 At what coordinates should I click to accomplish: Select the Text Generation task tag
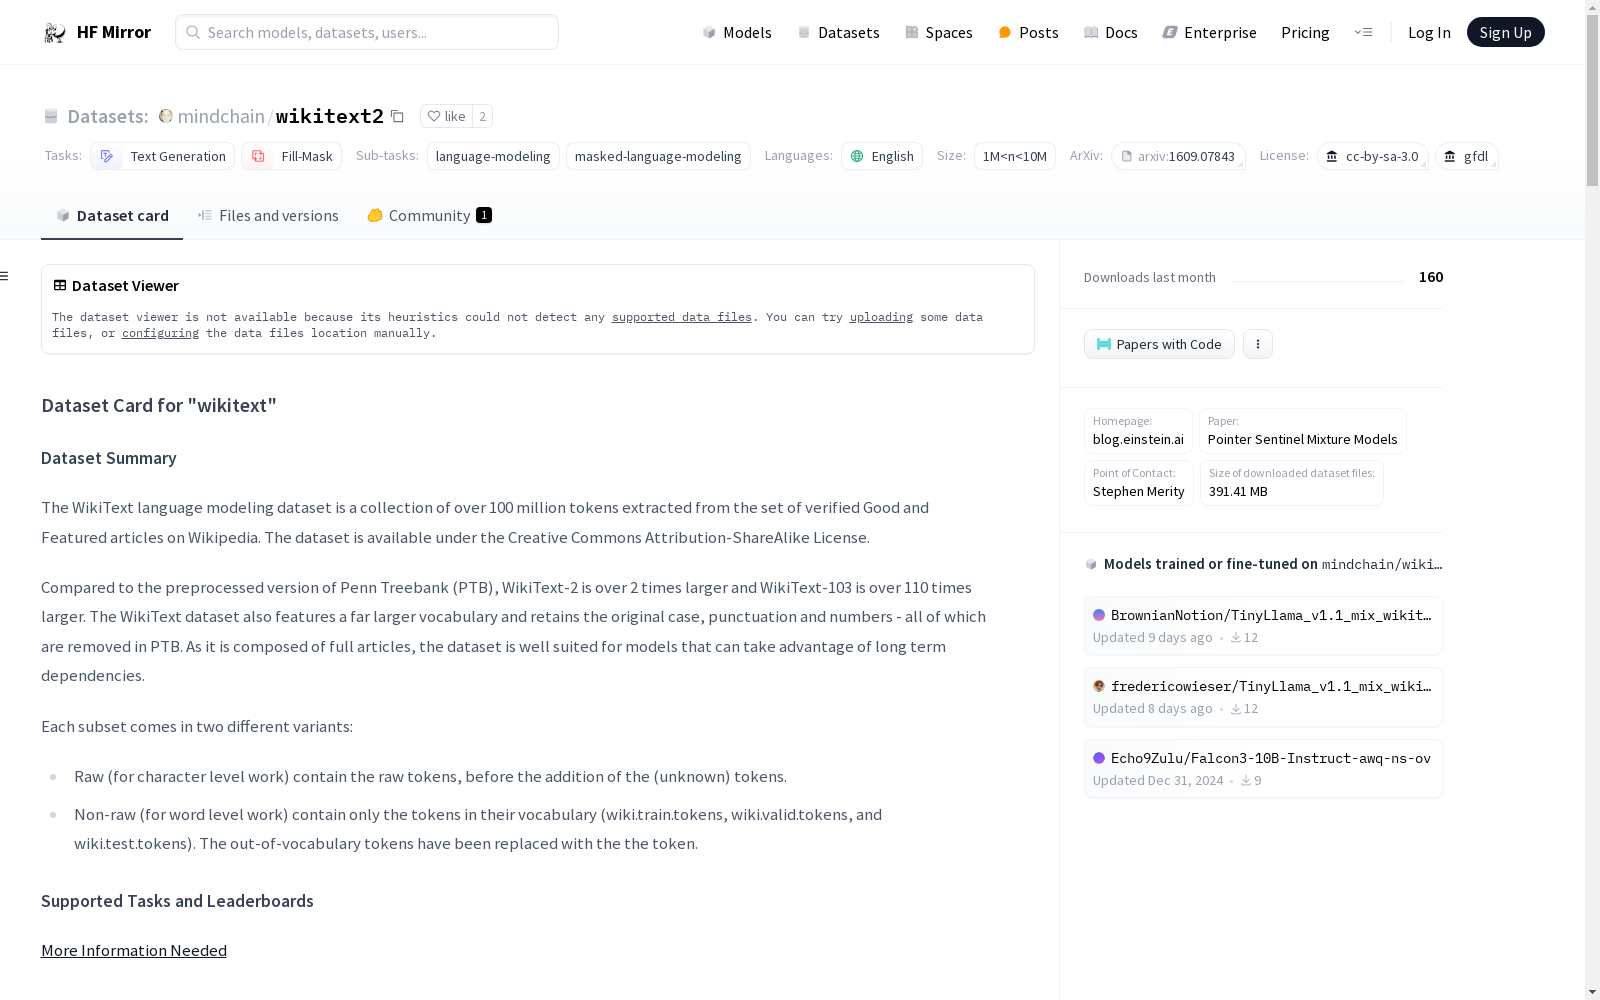[162, 156]
